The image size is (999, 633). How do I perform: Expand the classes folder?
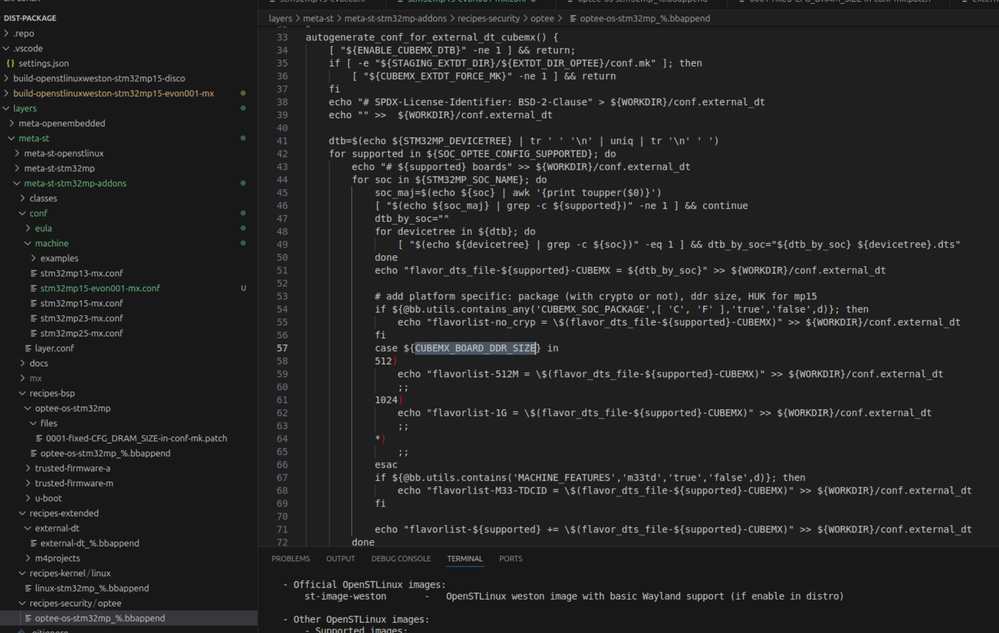pos(23,198)
